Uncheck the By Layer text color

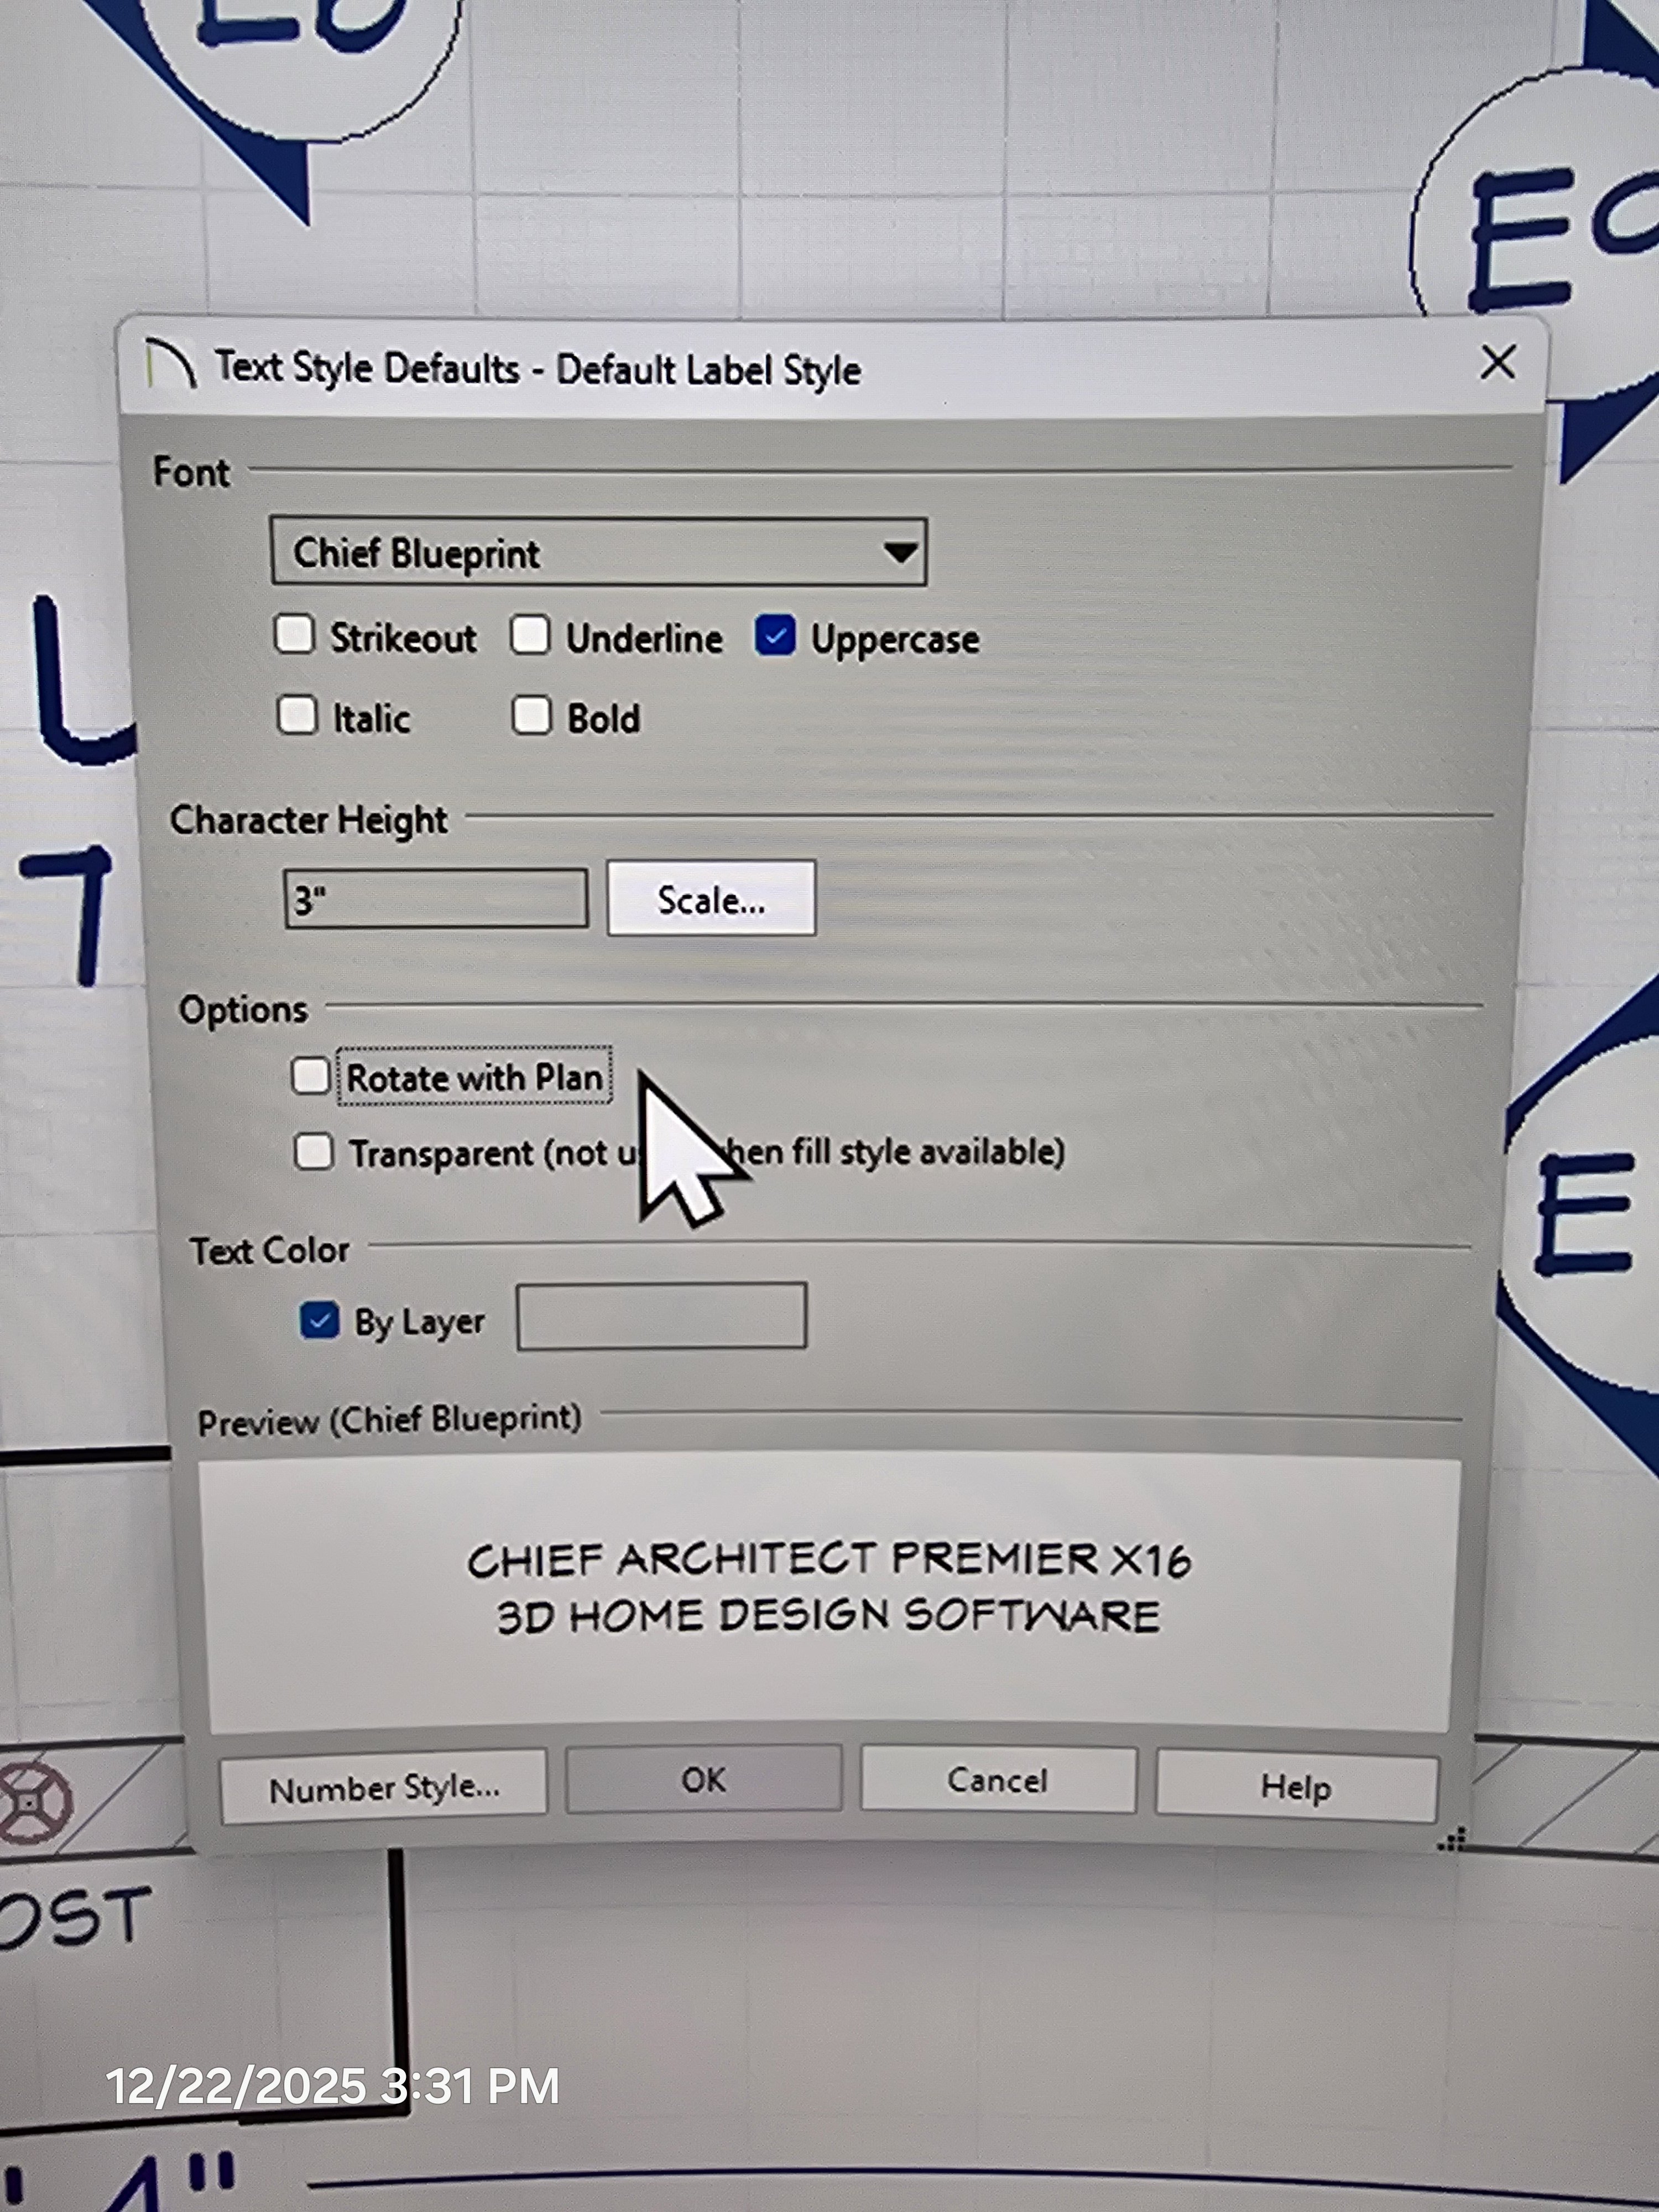coord(320,1321)
